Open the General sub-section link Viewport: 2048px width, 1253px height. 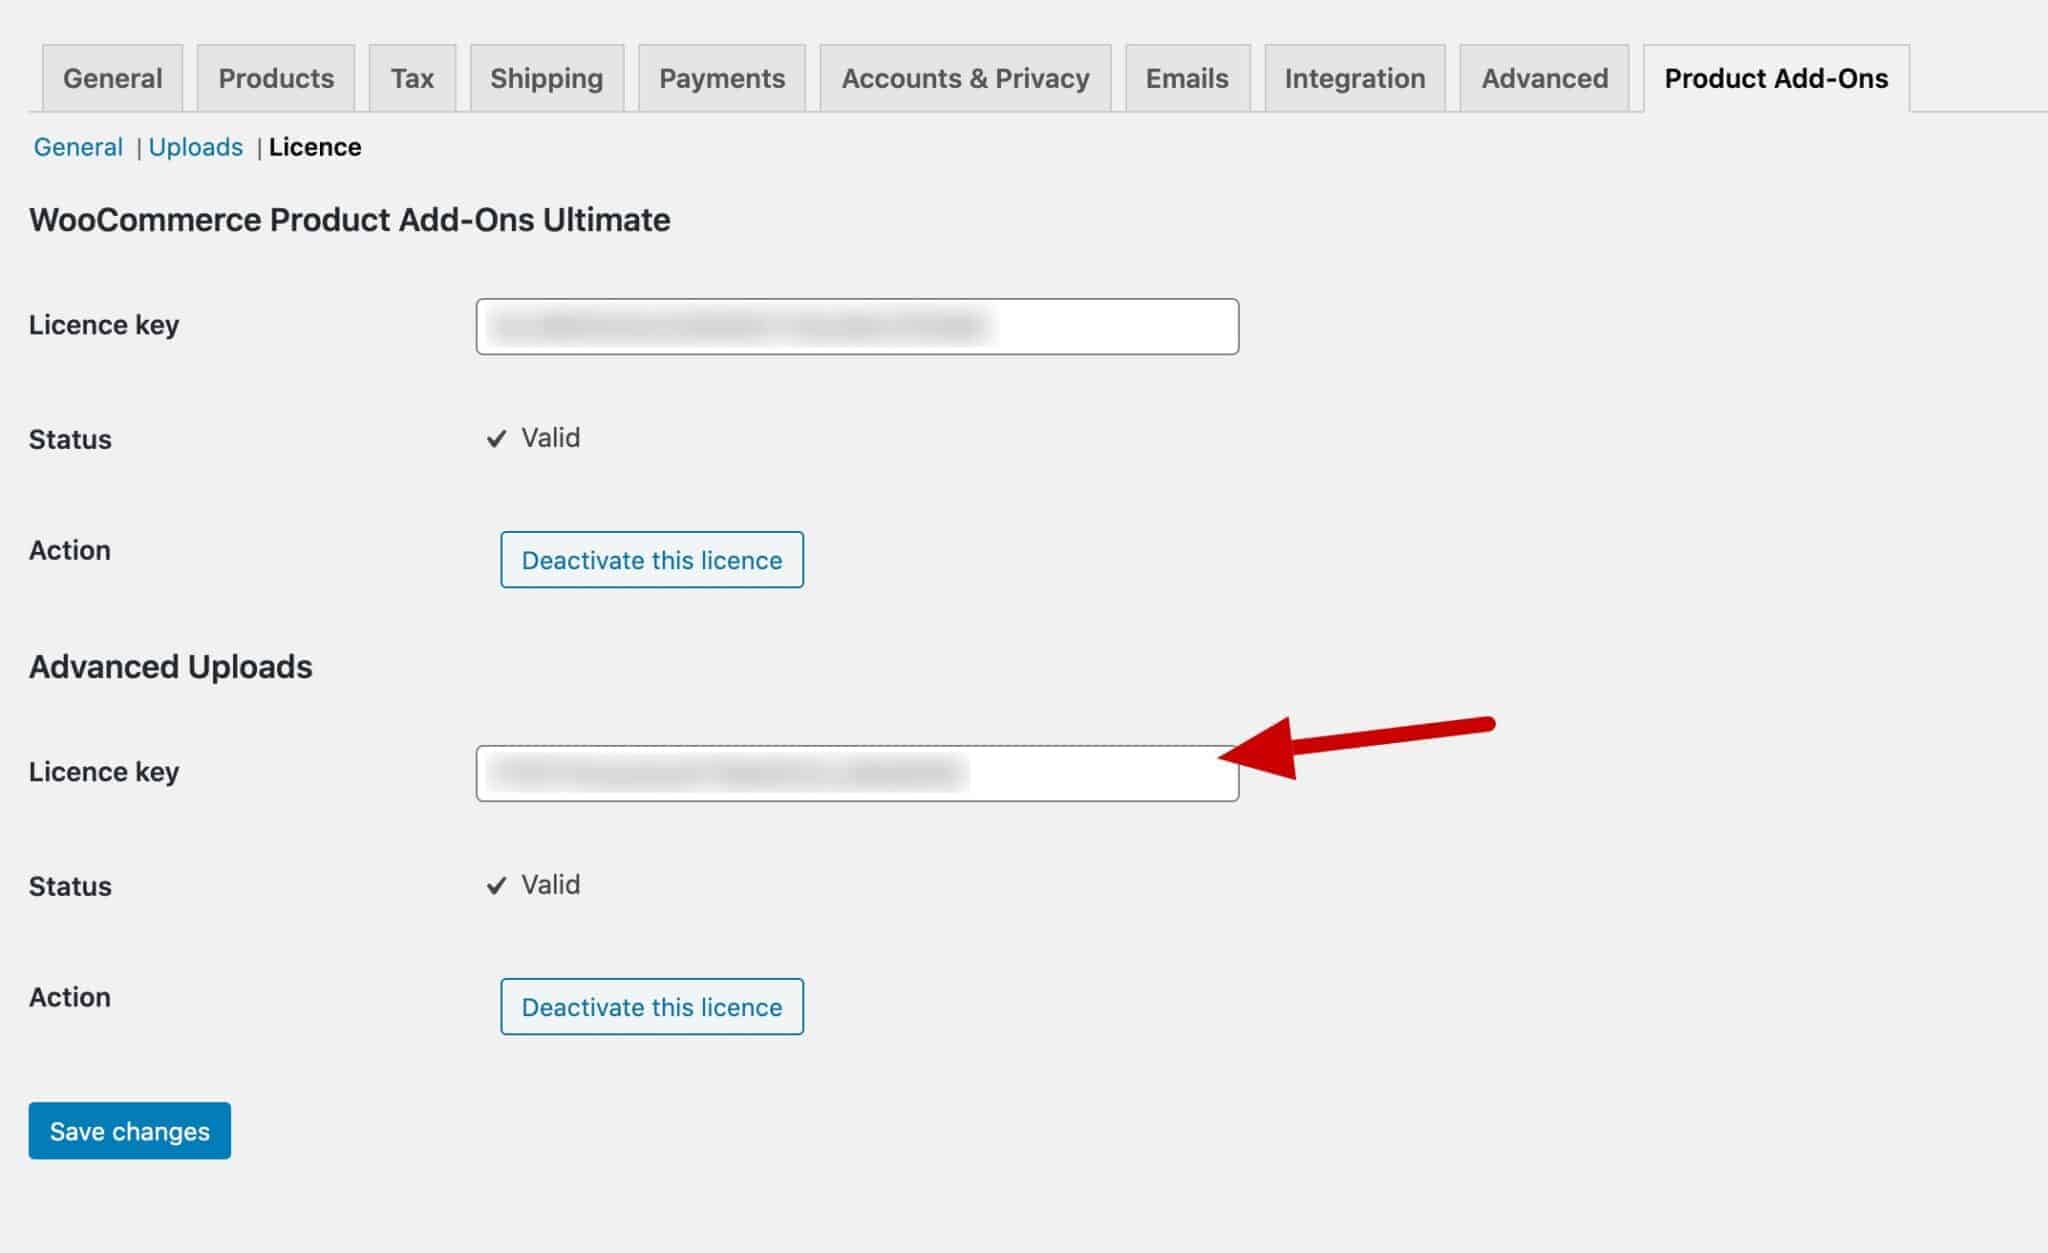coord(78,146)
